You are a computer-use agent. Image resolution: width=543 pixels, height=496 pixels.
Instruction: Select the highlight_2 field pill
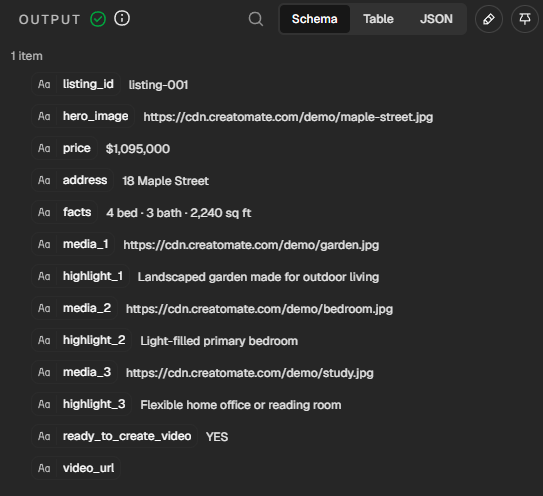click(82, 340)
